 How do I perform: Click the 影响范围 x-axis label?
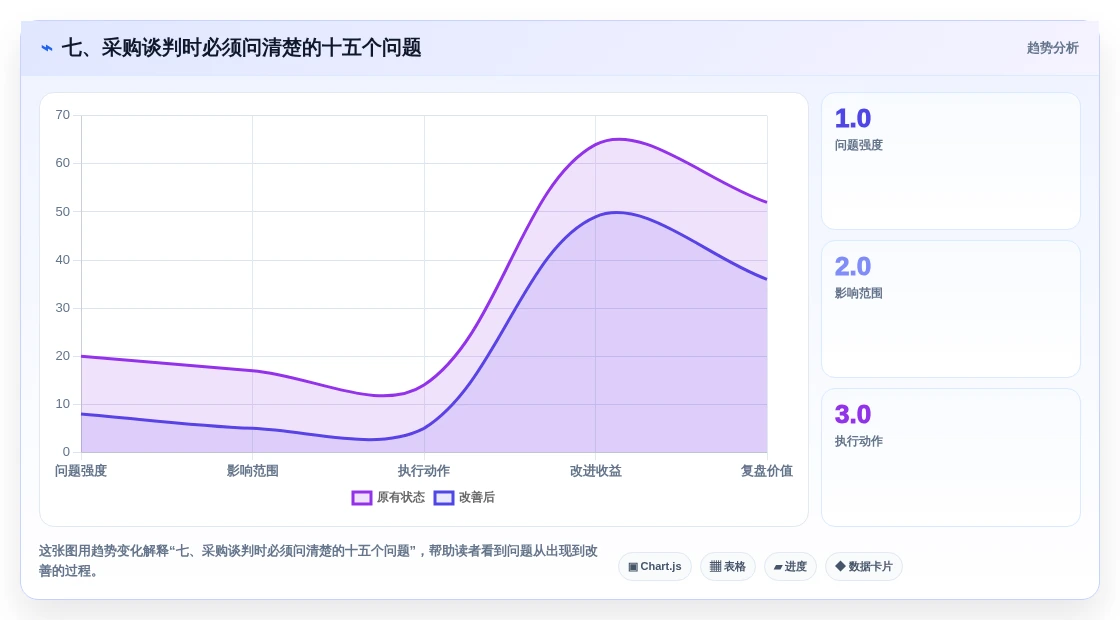pyautogui.click(x=252, y=471)
